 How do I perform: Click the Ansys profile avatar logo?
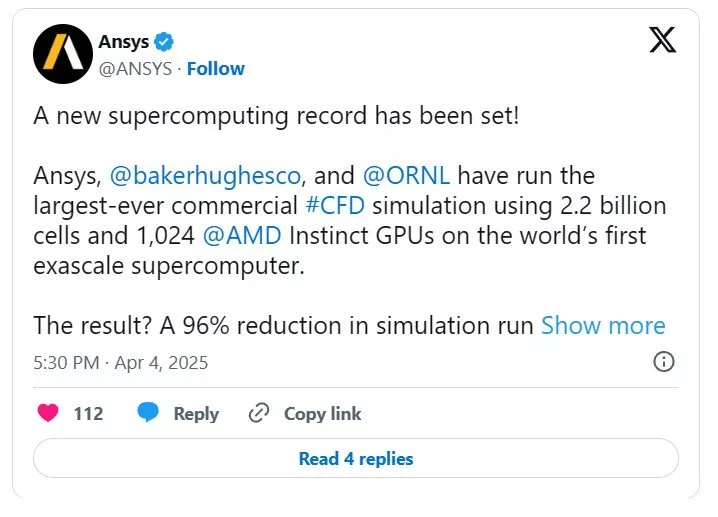pyautogui.click(x=63, y=53)
